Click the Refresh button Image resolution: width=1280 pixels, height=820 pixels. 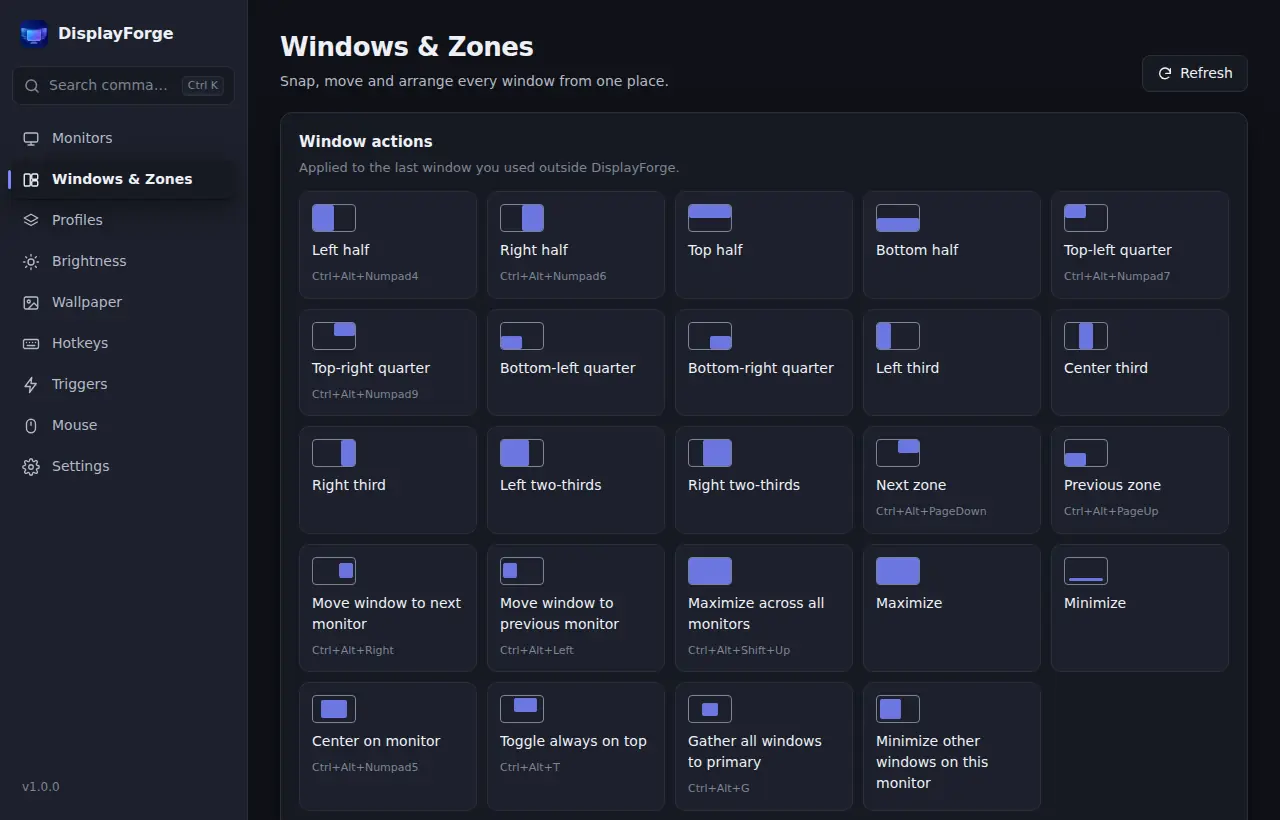pyautogui.click(x=1195, y=73)
